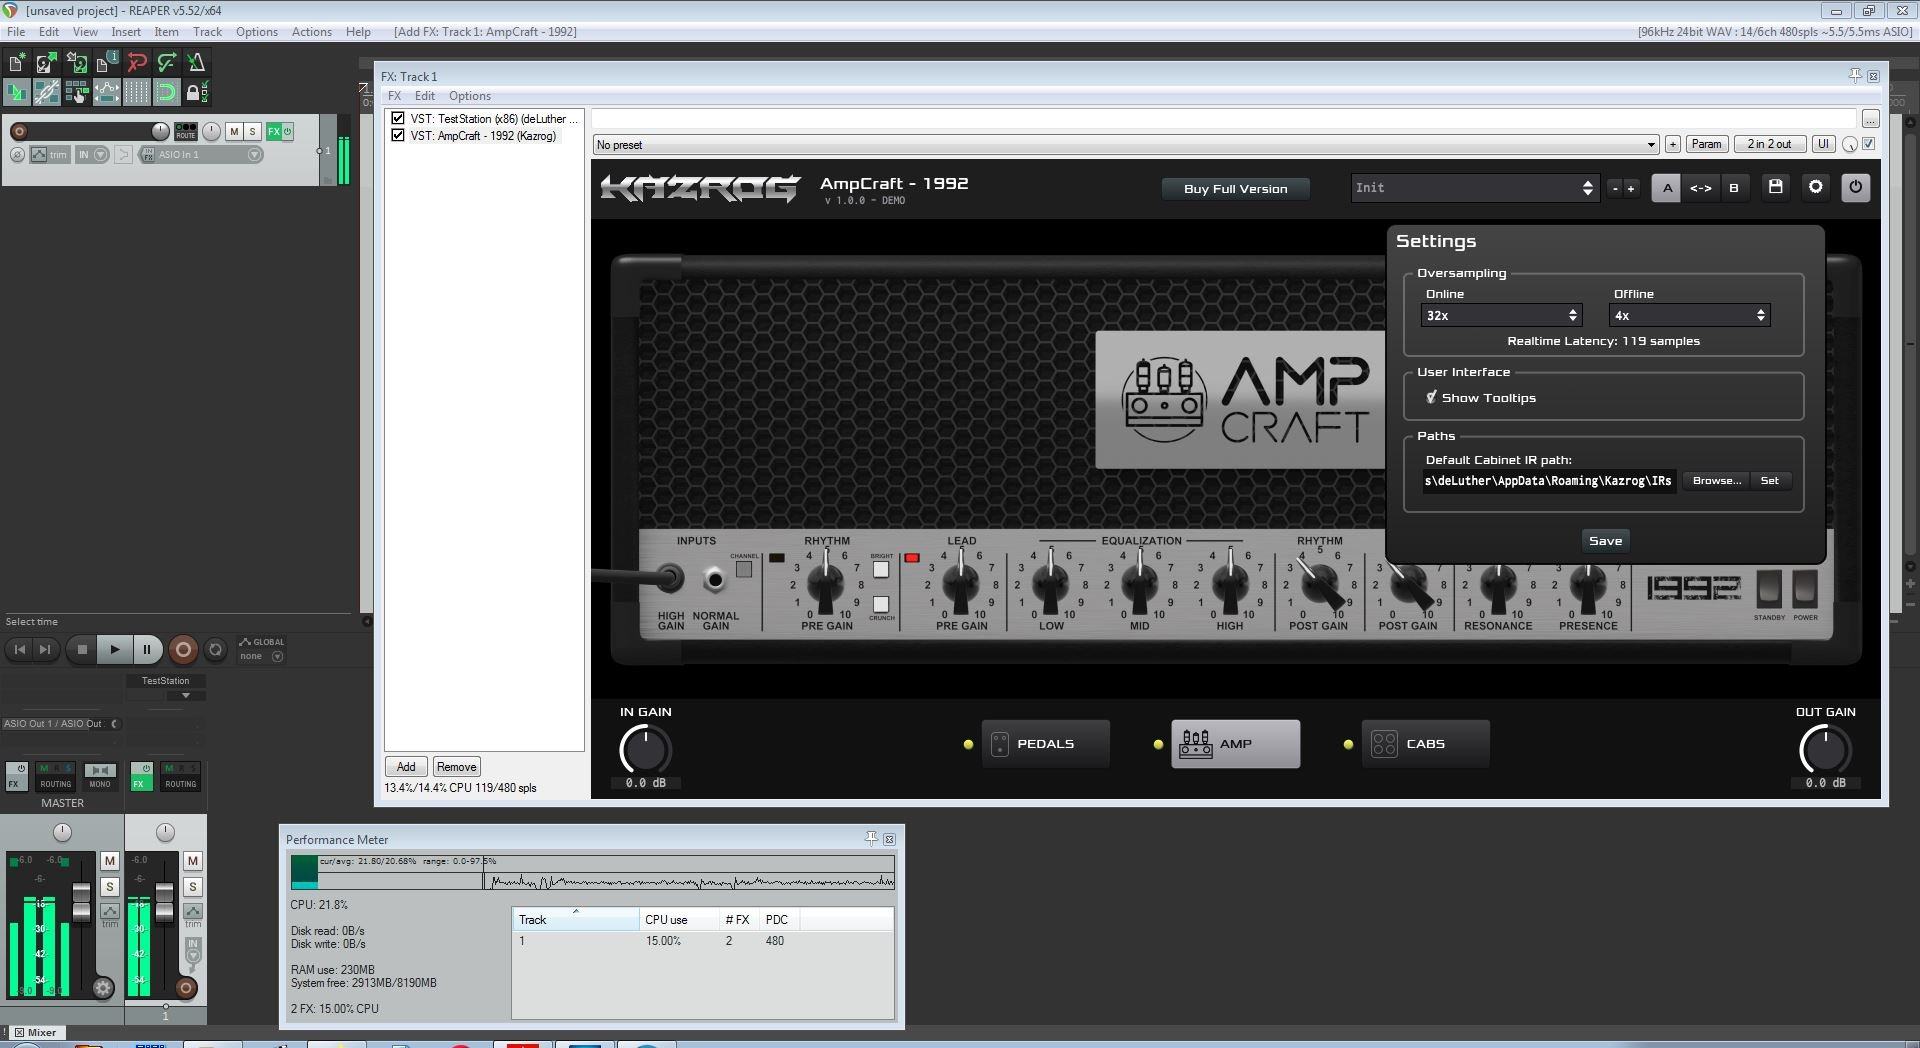Click the OUT GAIN knob

(x=1825, y=750)
